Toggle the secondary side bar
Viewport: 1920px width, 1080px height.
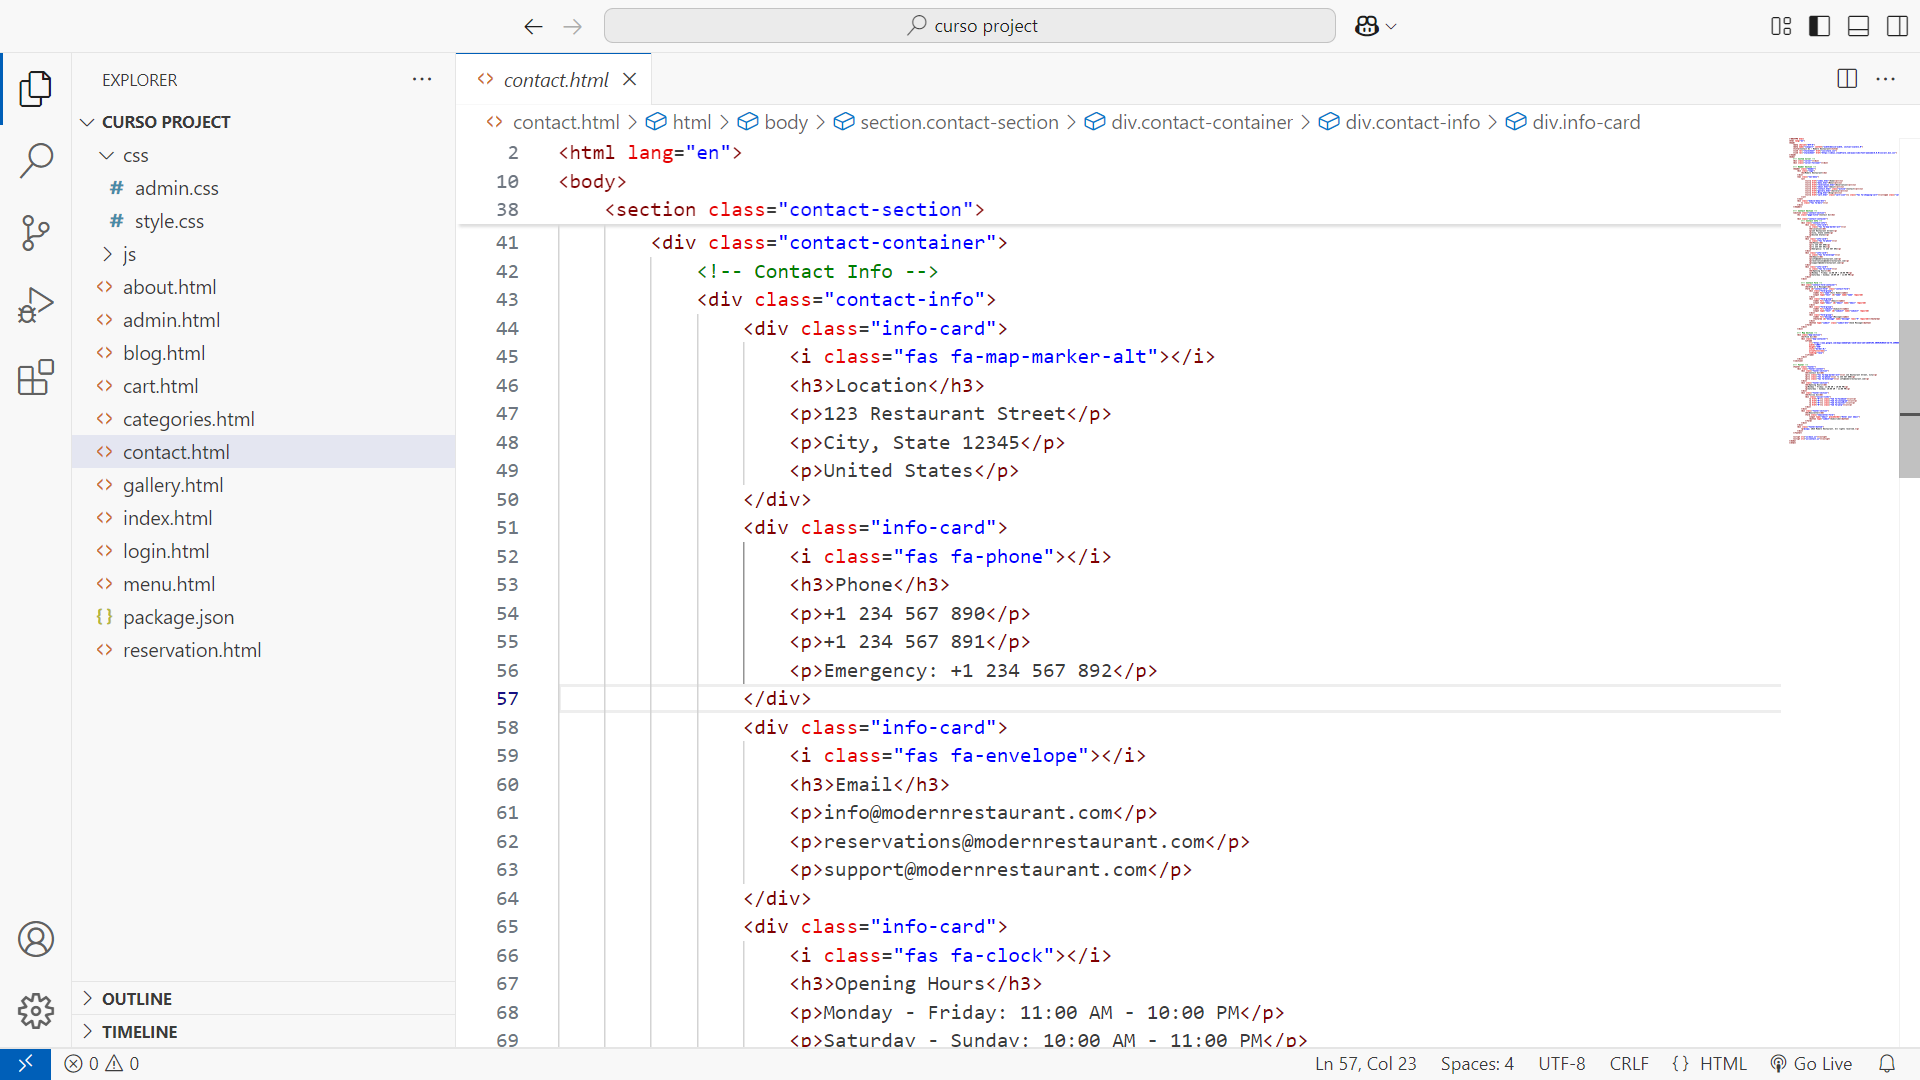pos(1897,26)
